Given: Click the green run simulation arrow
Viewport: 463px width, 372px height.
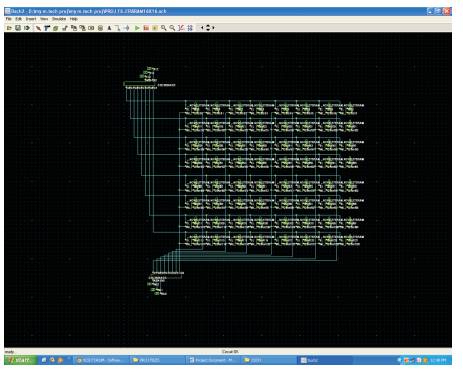Looking at the screenshot, I should point(137,28).
